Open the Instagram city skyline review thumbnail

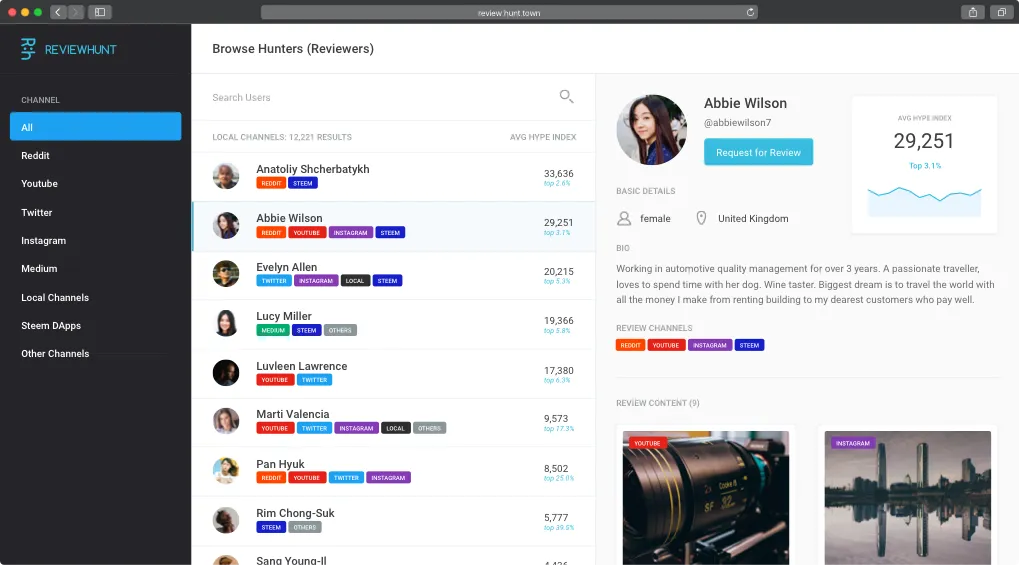[907, 497]
